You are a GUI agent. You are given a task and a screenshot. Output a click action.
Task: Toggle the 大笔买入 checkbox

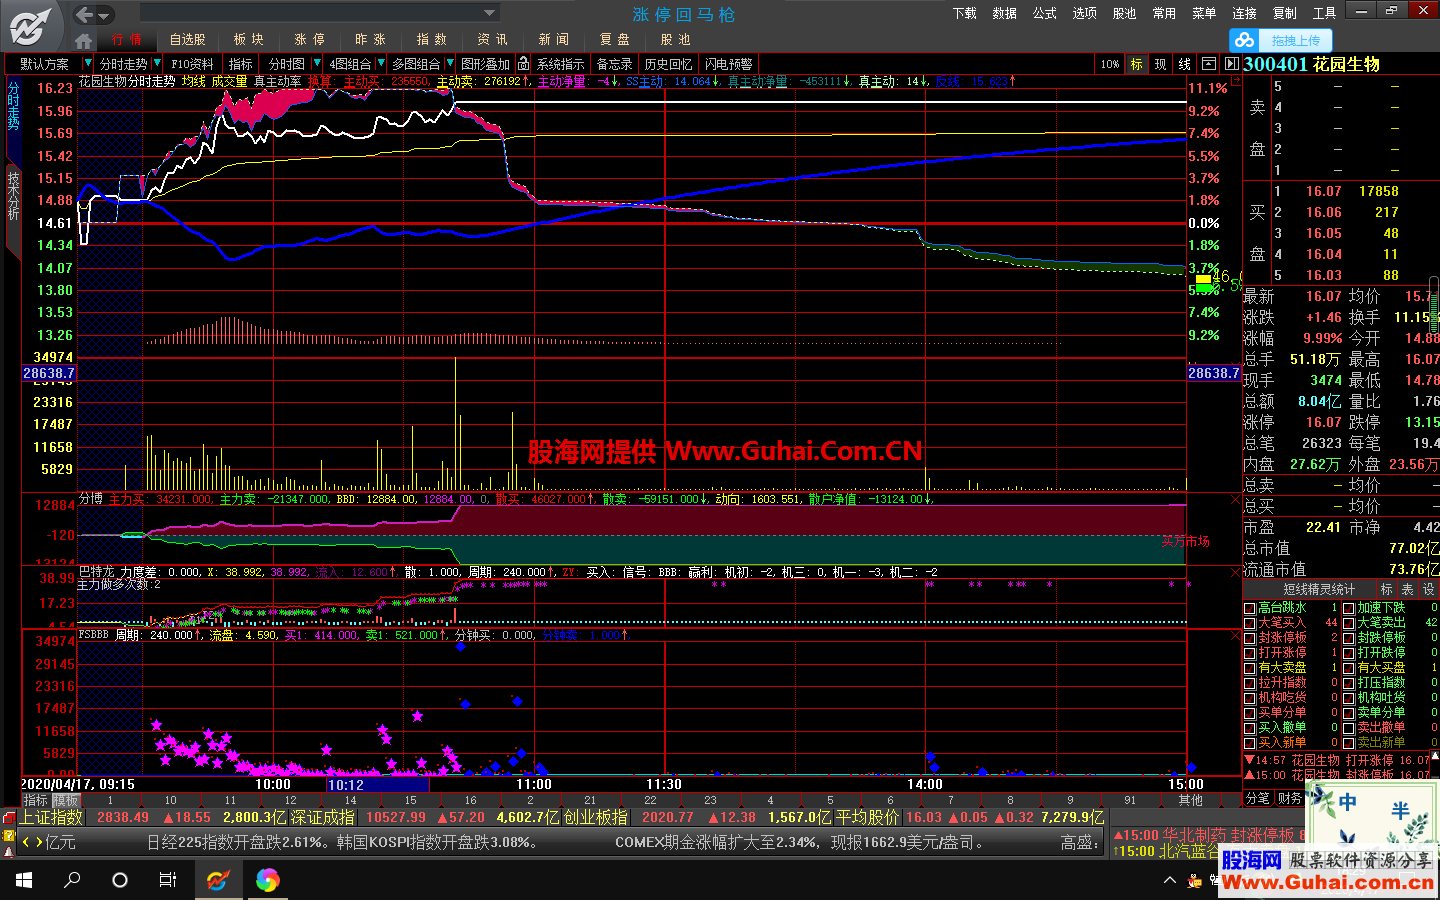point(1249,623)
